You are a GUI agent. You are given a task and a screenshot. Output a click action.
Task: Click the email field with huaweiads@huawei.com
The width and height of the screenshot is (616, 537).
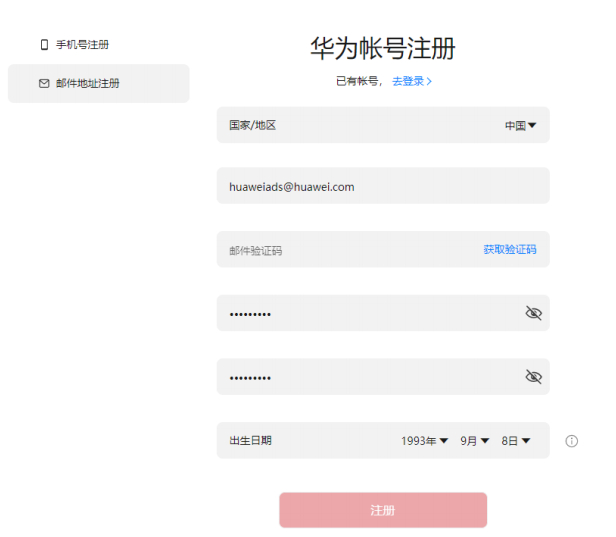pos(383,186)
